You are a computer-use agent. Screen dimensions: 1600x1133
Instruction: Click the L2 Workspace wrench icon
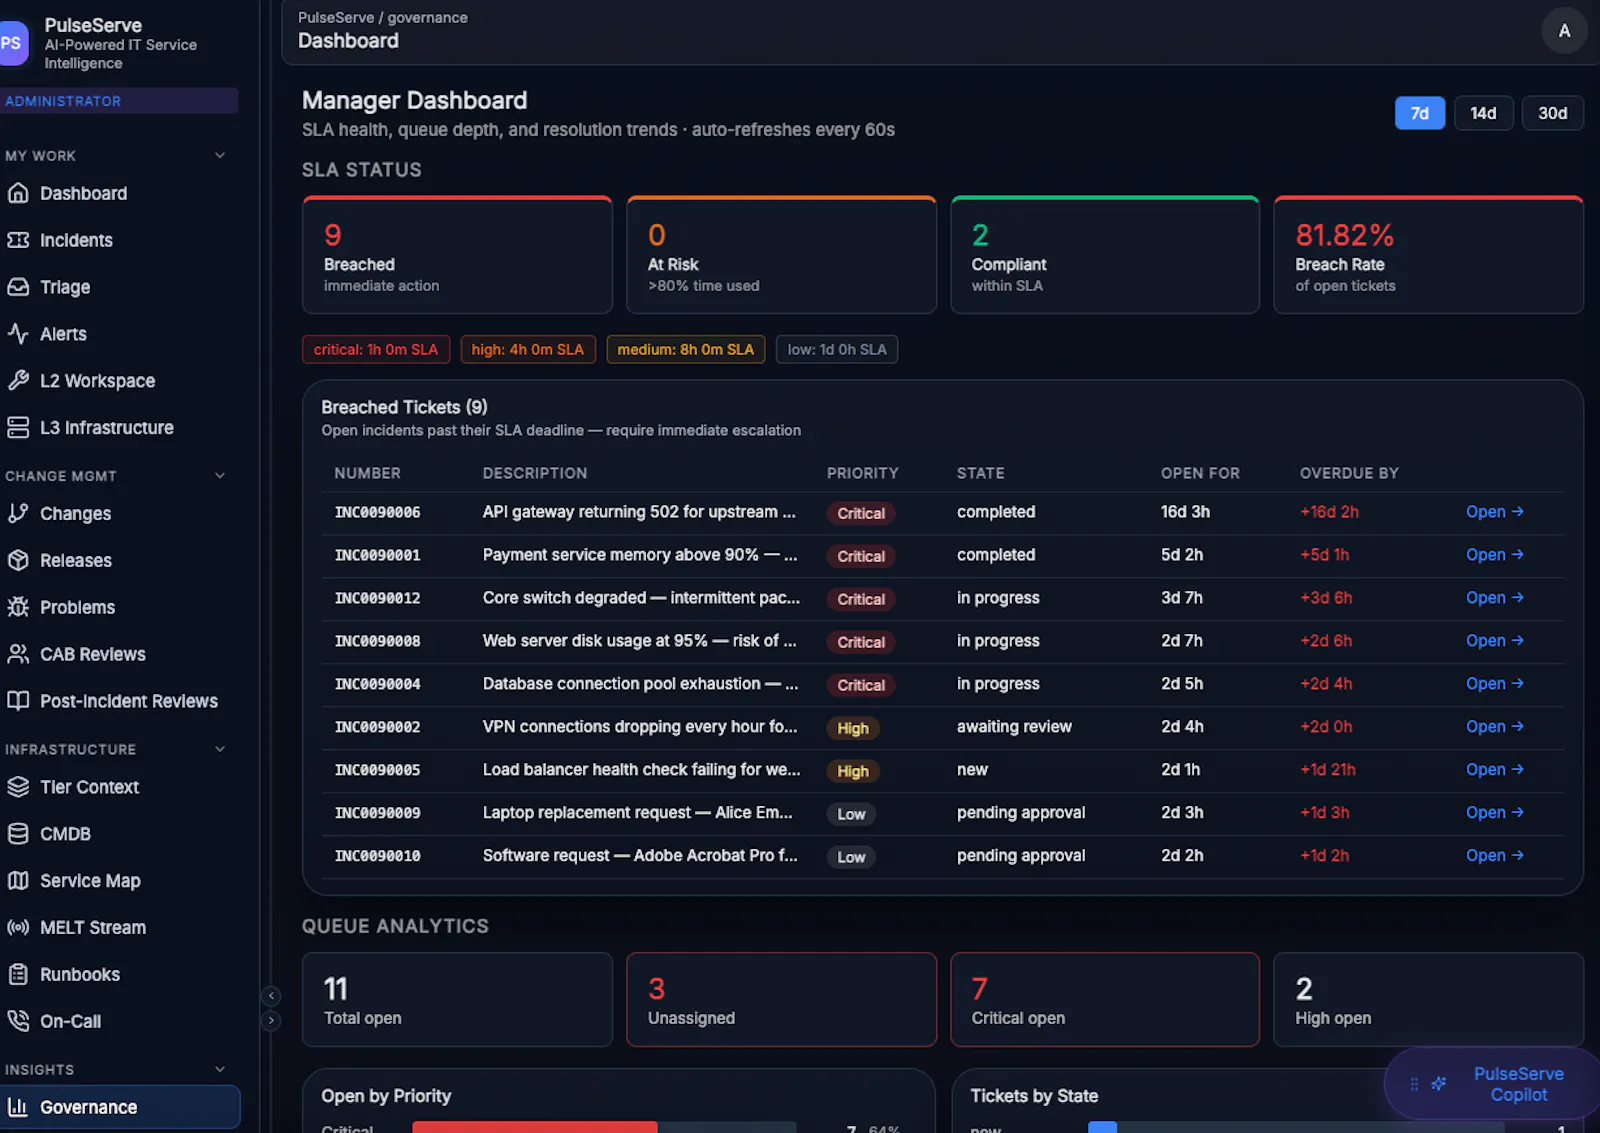18,380
